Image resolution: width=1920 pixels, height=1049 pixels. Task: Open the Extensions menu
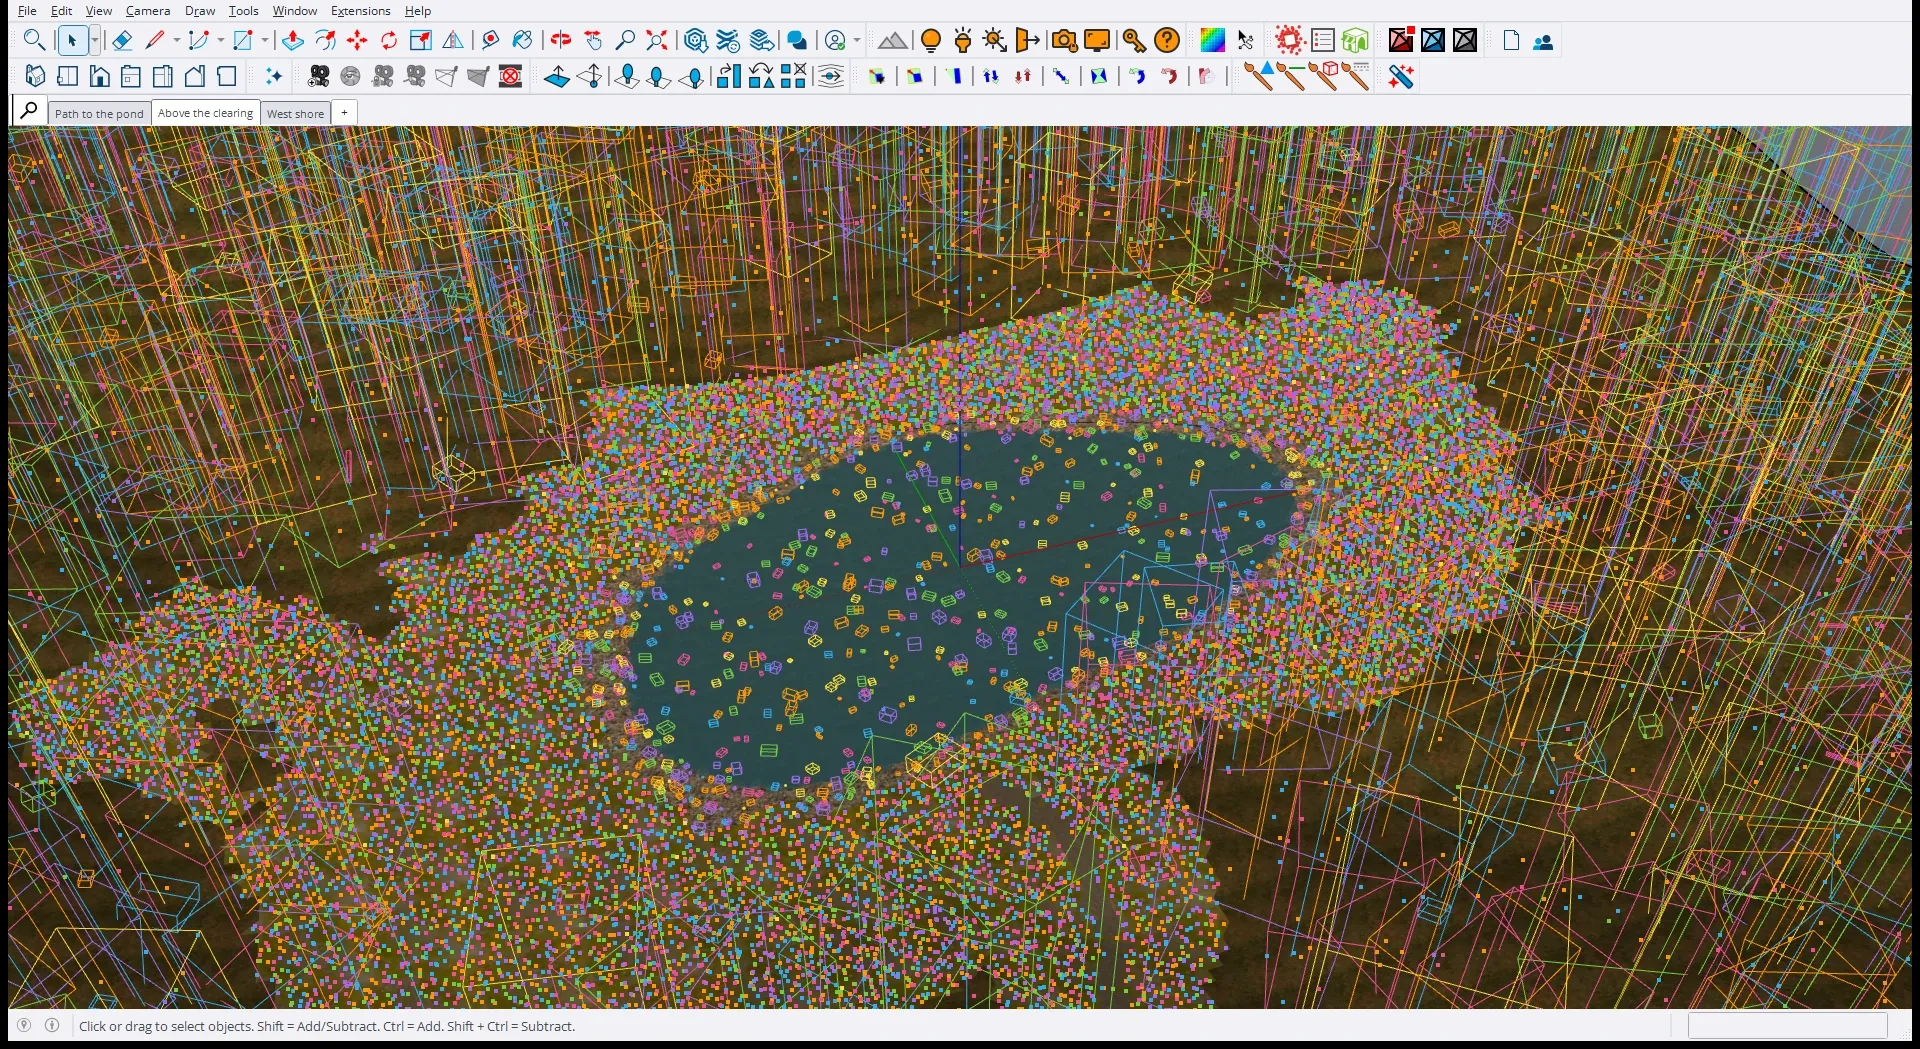(360, 11)
